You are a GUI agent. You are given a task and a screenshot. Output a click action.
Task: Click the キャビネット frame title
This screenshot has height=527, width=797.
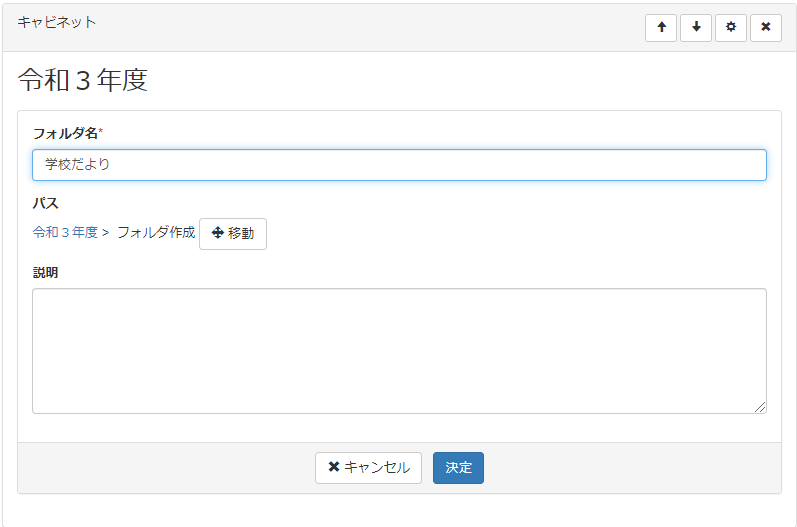57,21
